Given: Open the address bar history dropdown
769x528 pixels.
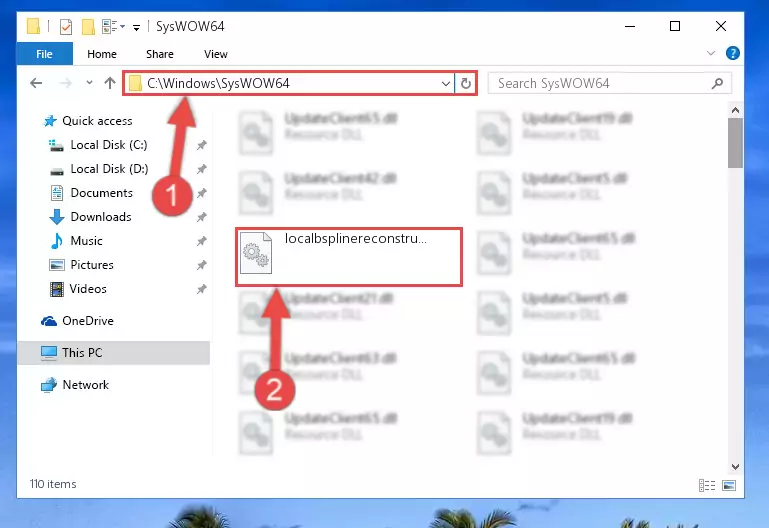Looking at the screenshot, I should (x=446, y=83).
